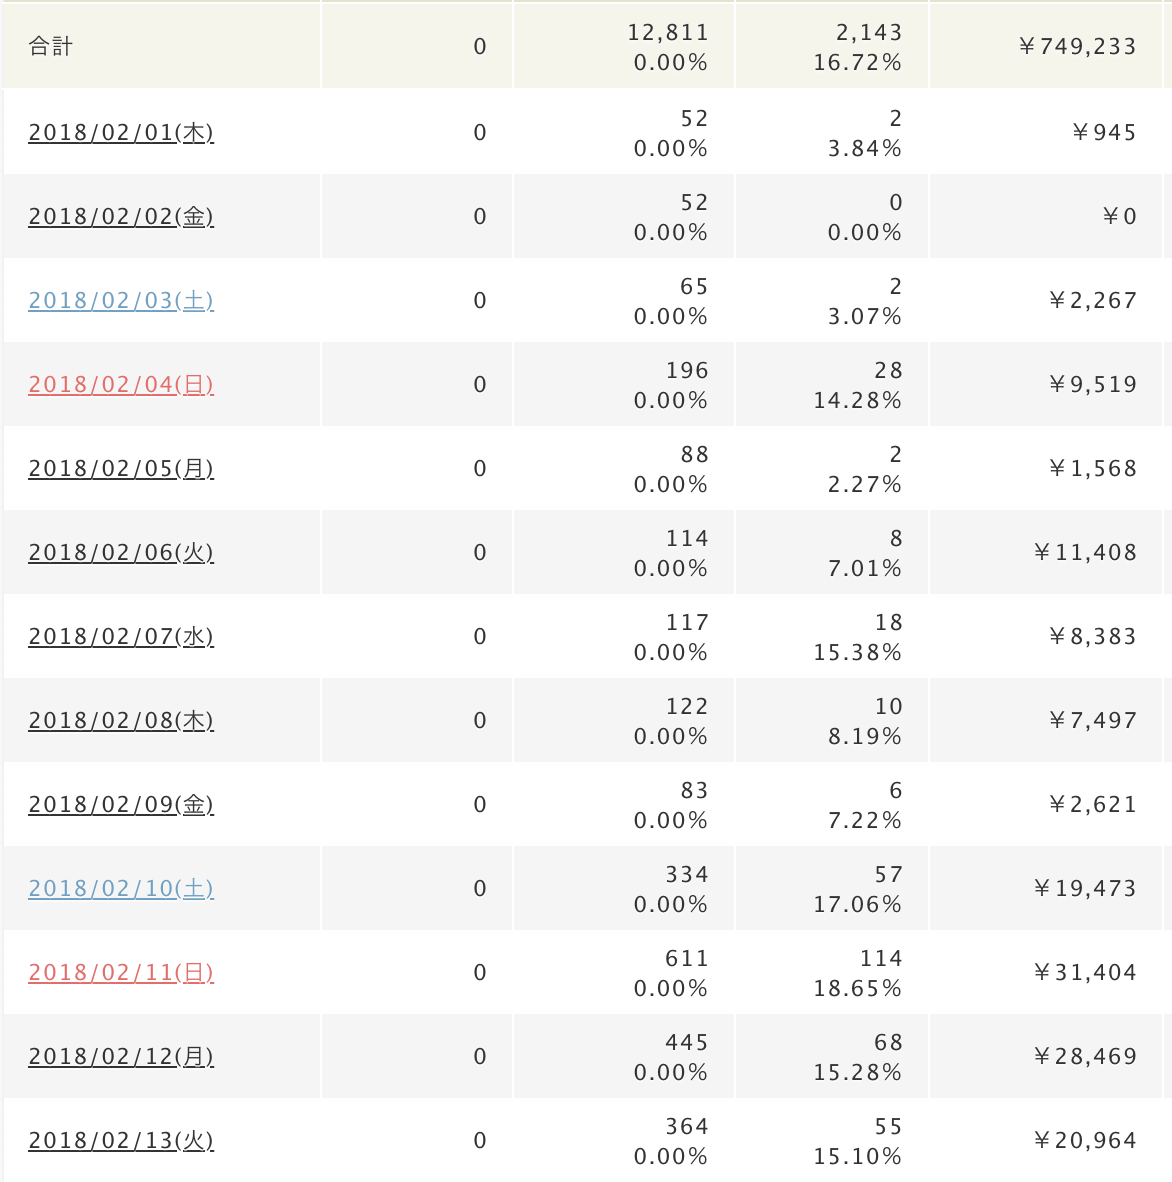Click the ¥31,404 revenue cell
The image size is (1172, 1182).
click(x=1046, y=972)
